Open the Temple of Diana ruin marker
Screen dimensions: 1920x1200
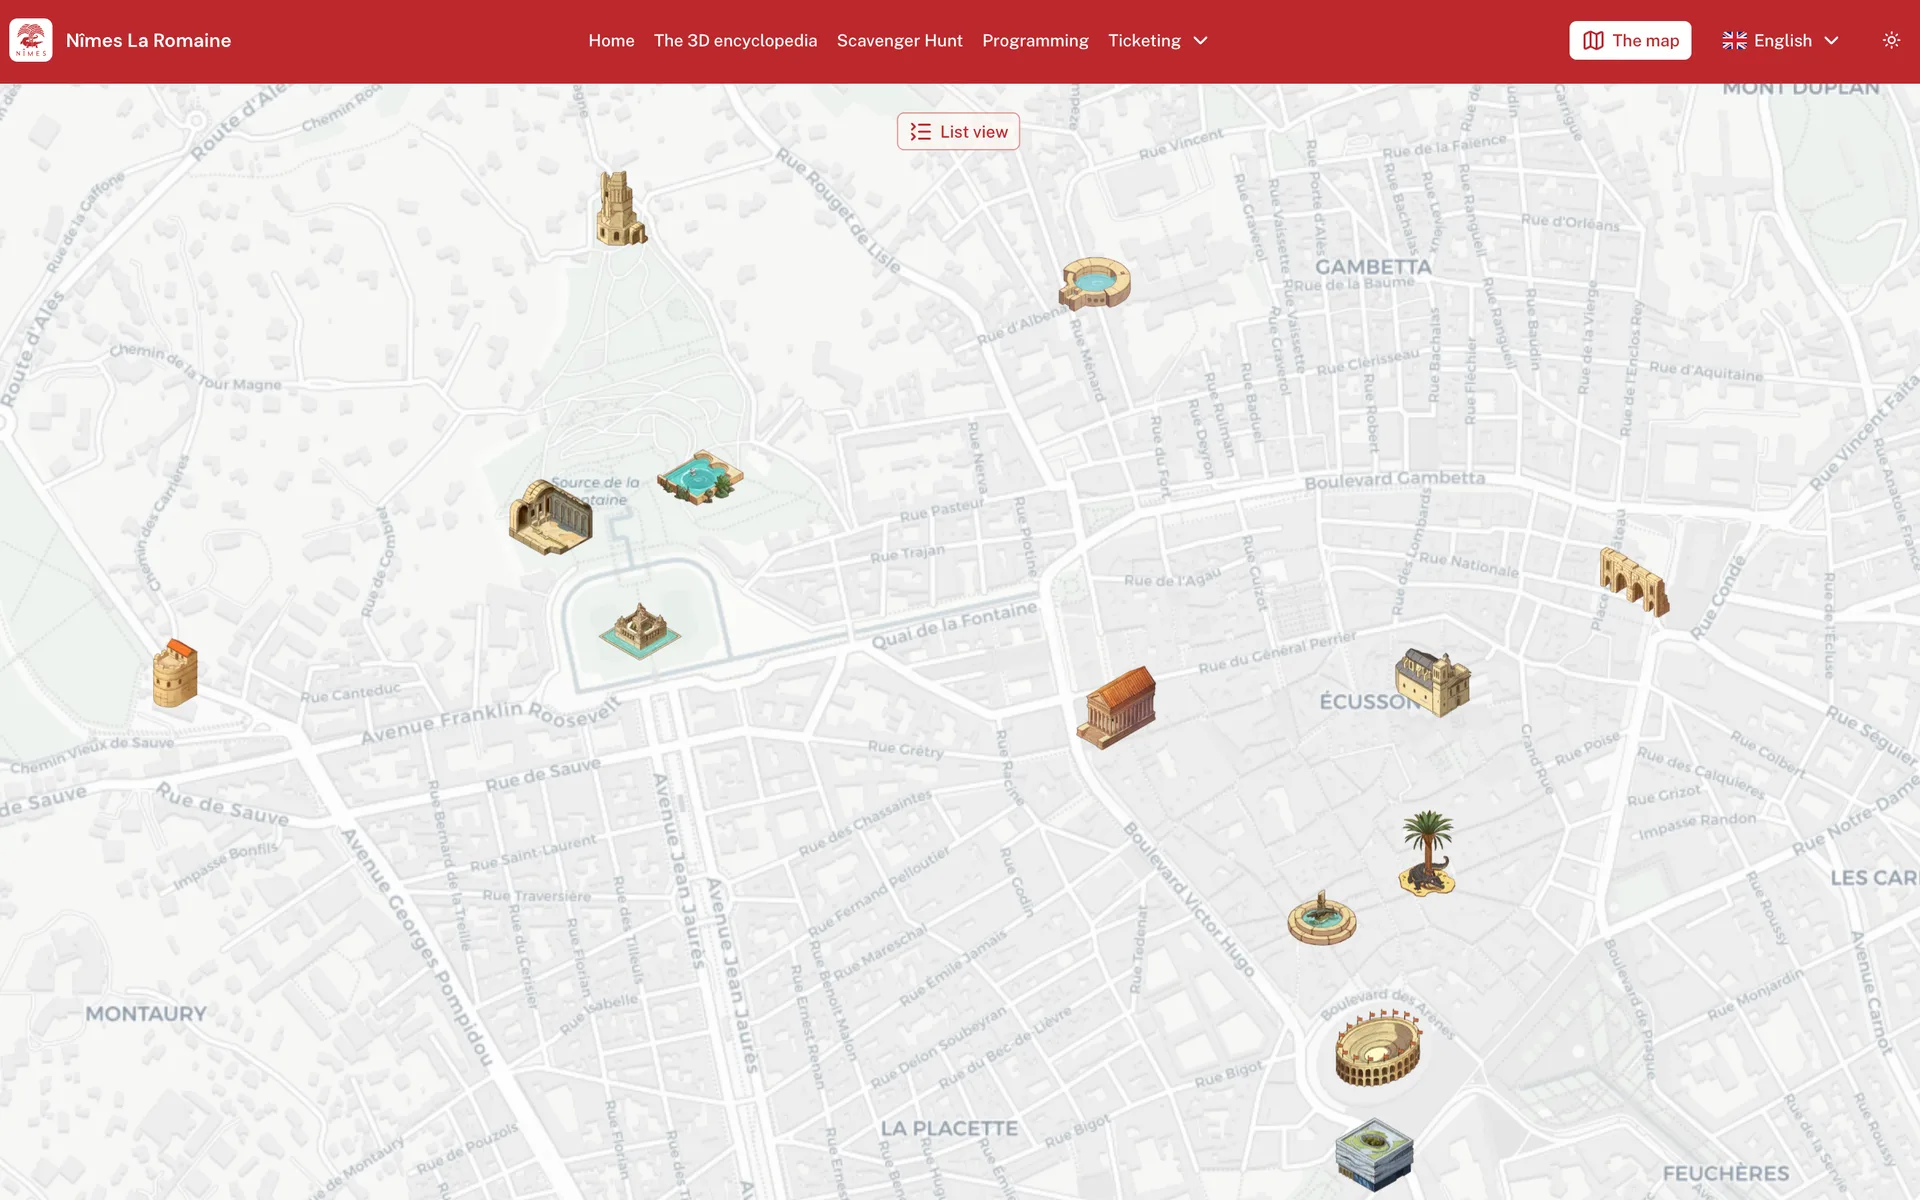pyautogui.click(x=551, y=516)
